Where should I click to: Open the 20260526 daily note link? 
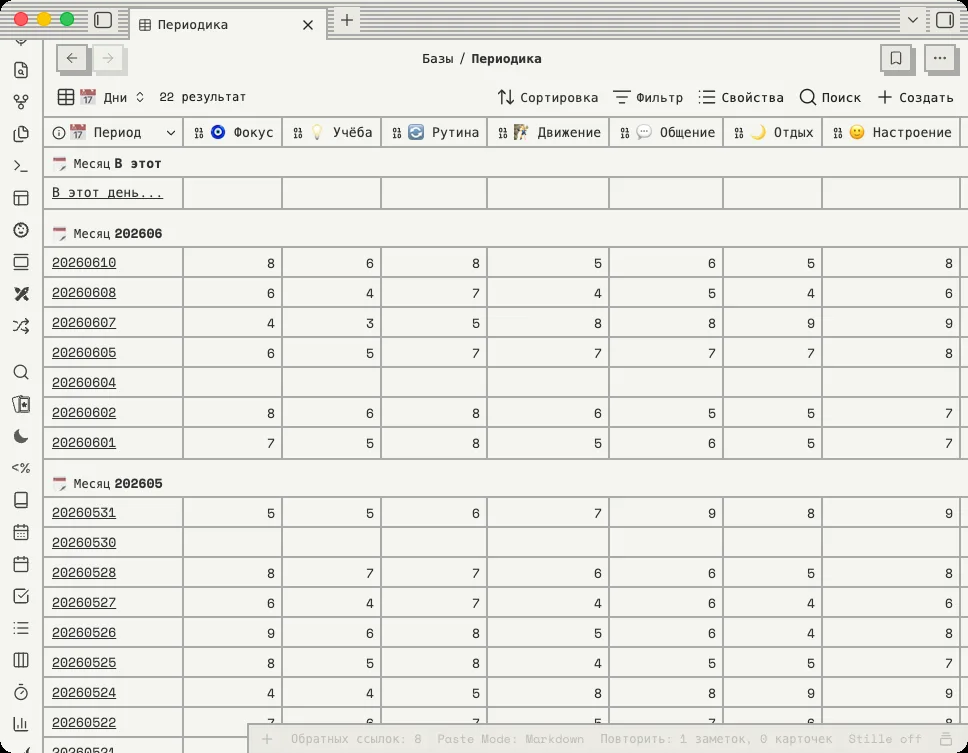click(84, 633)
